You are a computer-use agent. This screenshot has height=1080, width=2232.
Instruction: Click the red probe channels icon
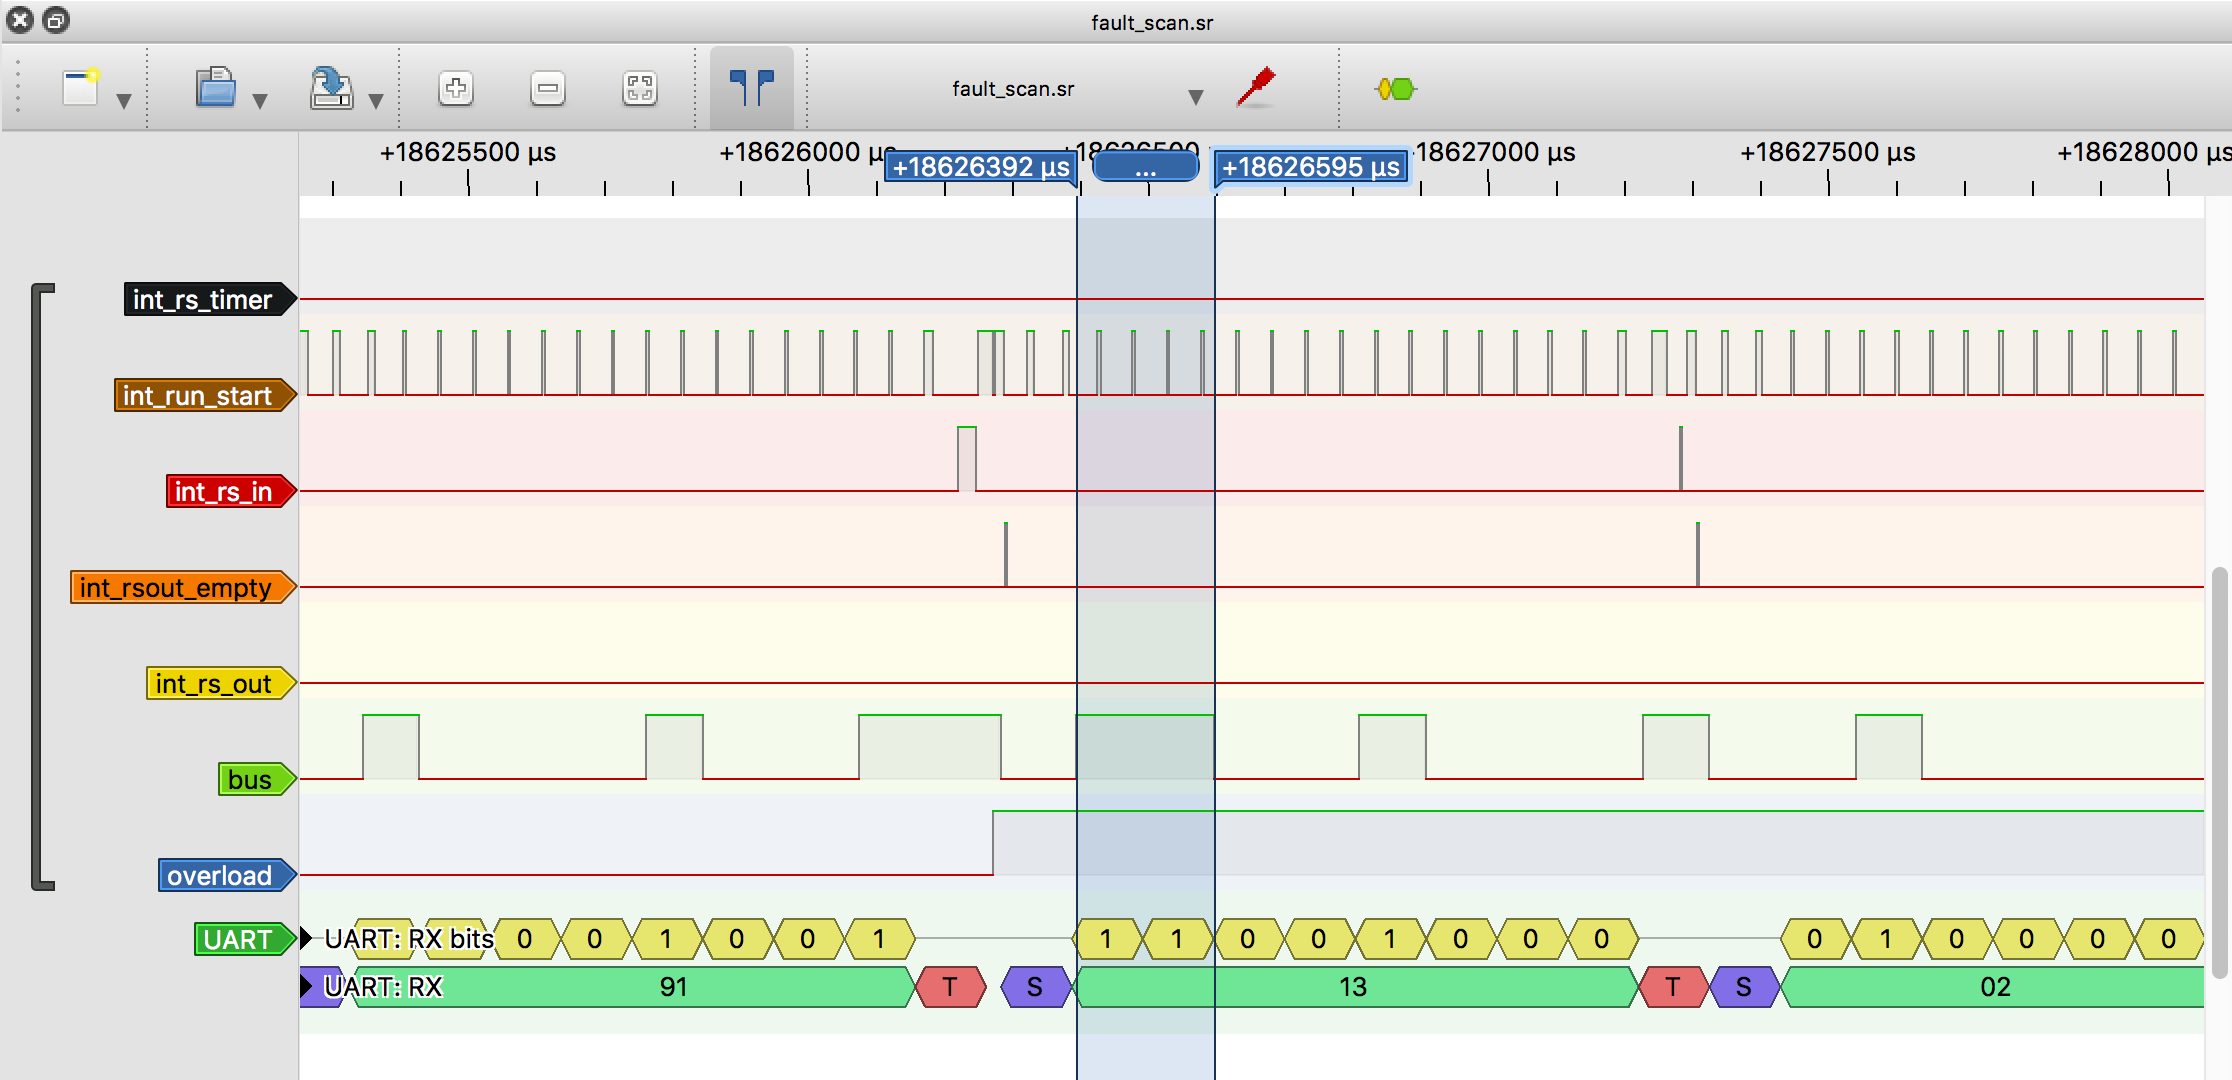tap(1256, 87)
